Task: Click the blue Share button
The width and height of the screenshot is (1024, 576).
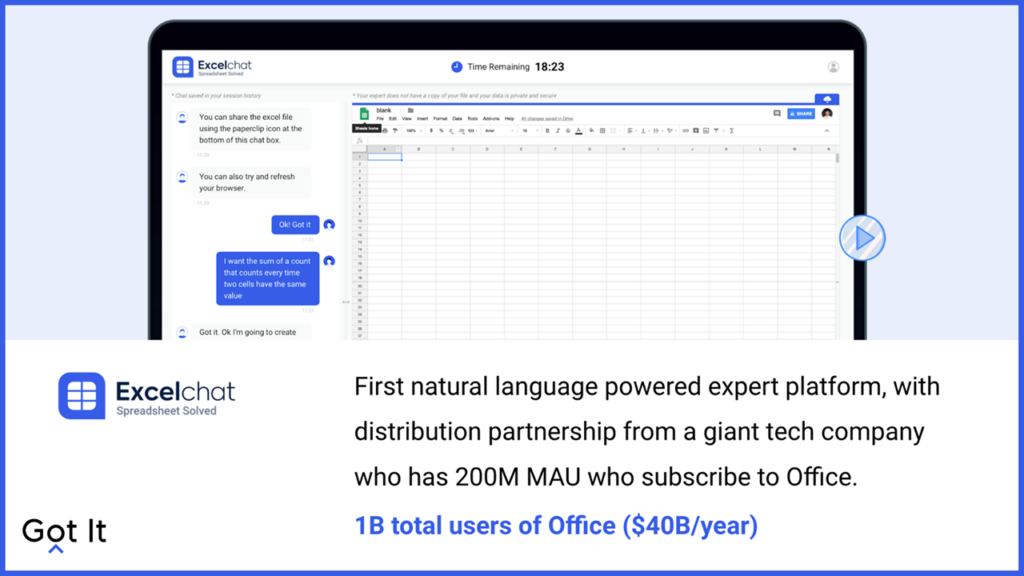Action: click(x=801, y=114)
